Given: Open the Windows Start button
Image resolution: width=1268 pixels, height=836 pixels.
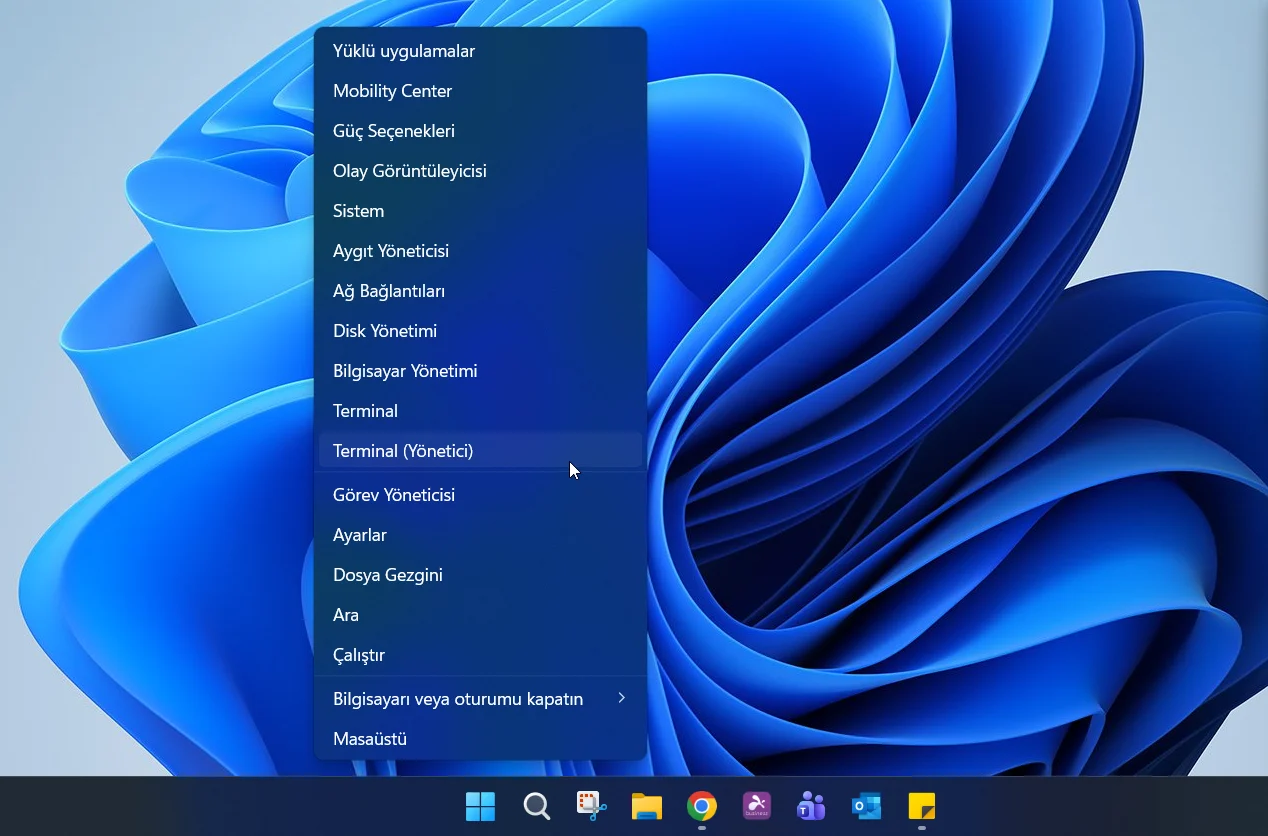Looking at the screenshot, I should pos(481,806).
